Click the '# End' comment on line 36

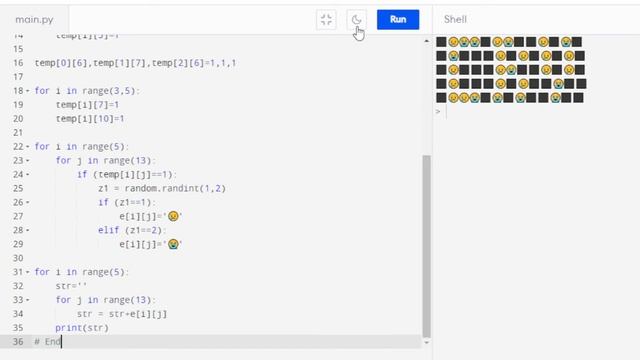click(48, 342)
